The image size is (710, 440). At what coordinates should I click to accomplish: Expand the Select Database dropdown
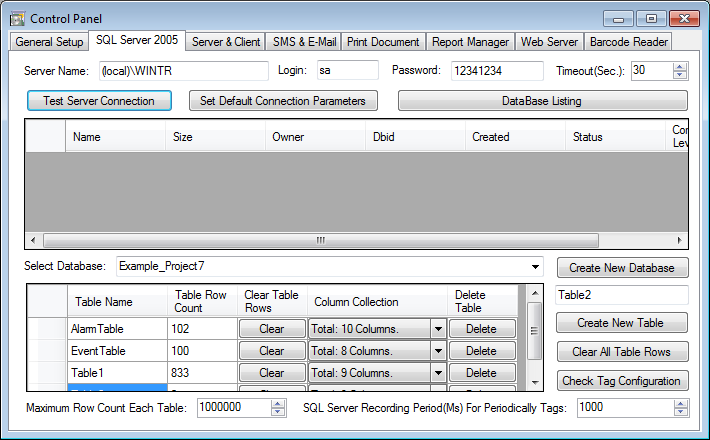click(536, 267)
